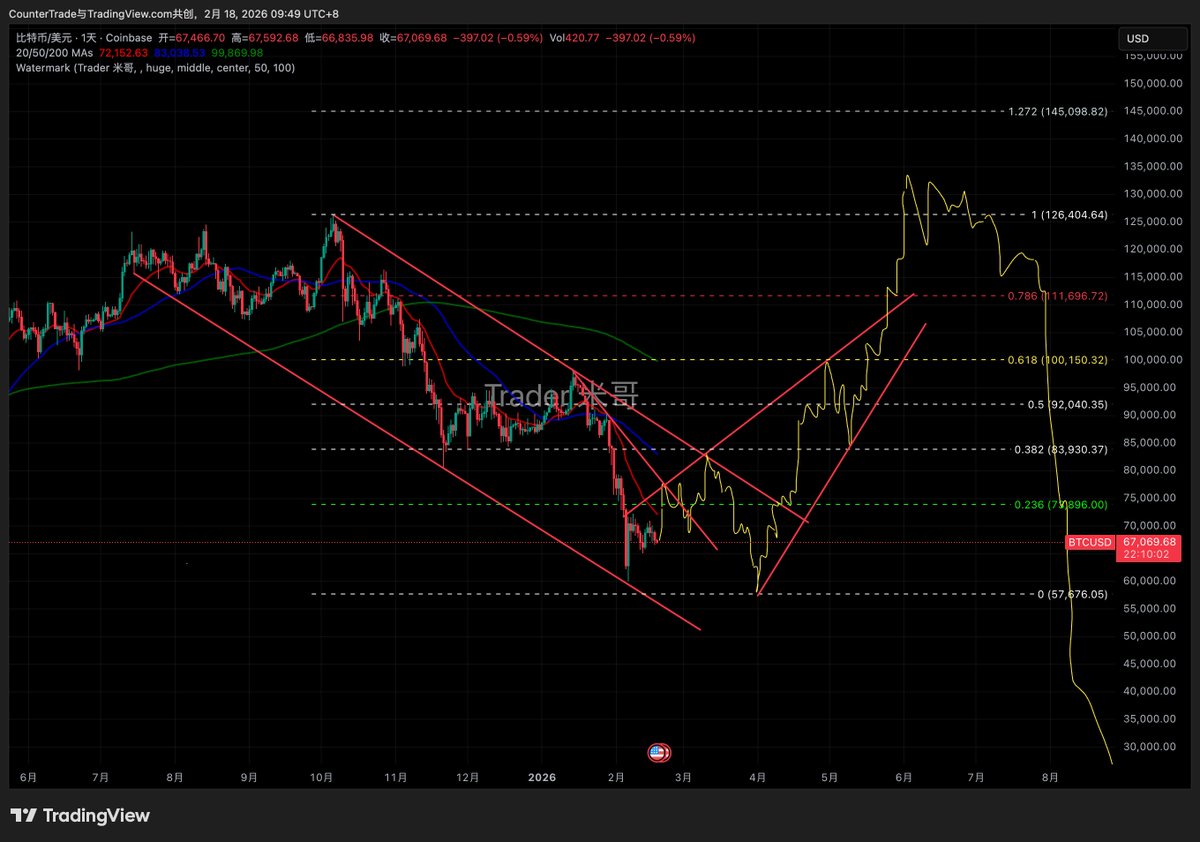This screenshot has width=1200, height=842.
Task: Click the 40,000.00 price axis label
Action: pyautogui.click(x=1150, y=691)
